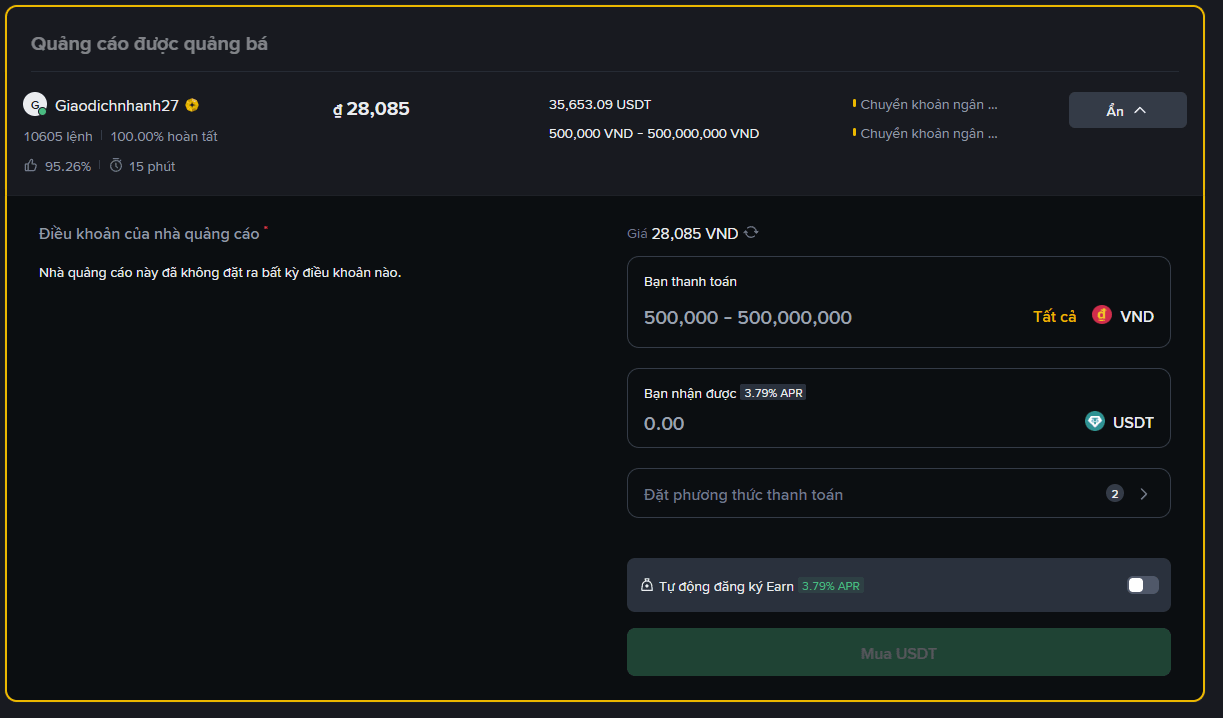The height and width of the screenshot is (718, 1223).
Task: Click the gold verified badge beside Giaodichnhanh27
Action: tap(192, 105)
